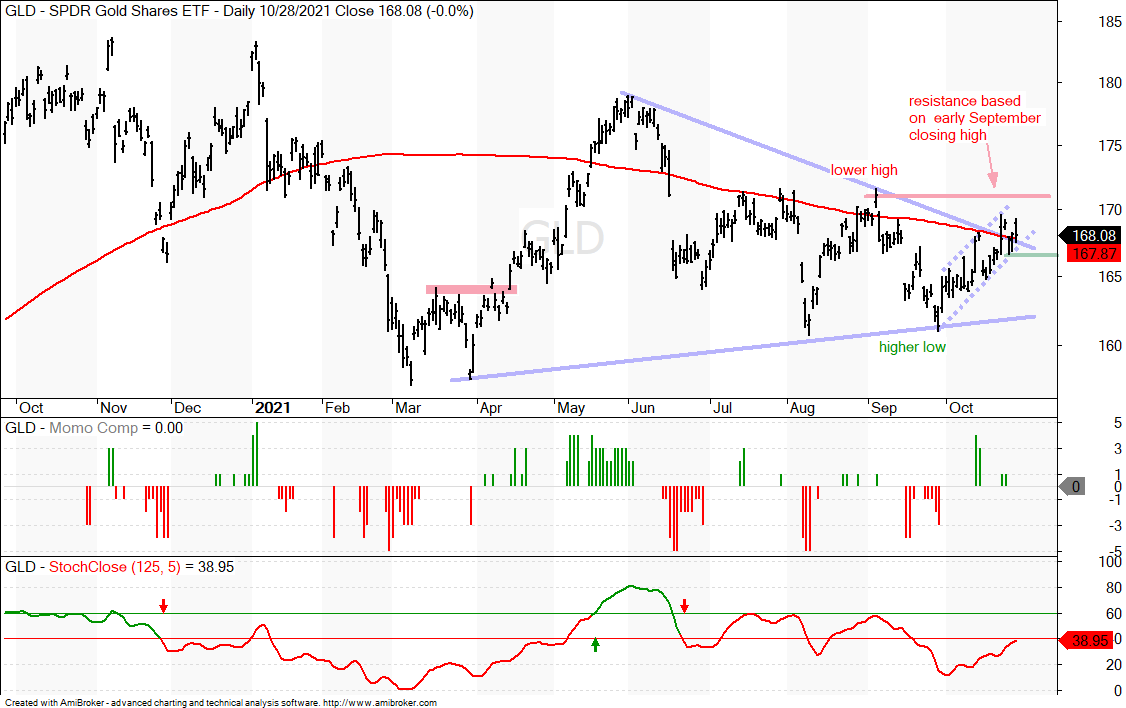Click the red down arrow signal near June
Screen dimensions: 1126x708
pyautogui.click(x=684, y=606)
